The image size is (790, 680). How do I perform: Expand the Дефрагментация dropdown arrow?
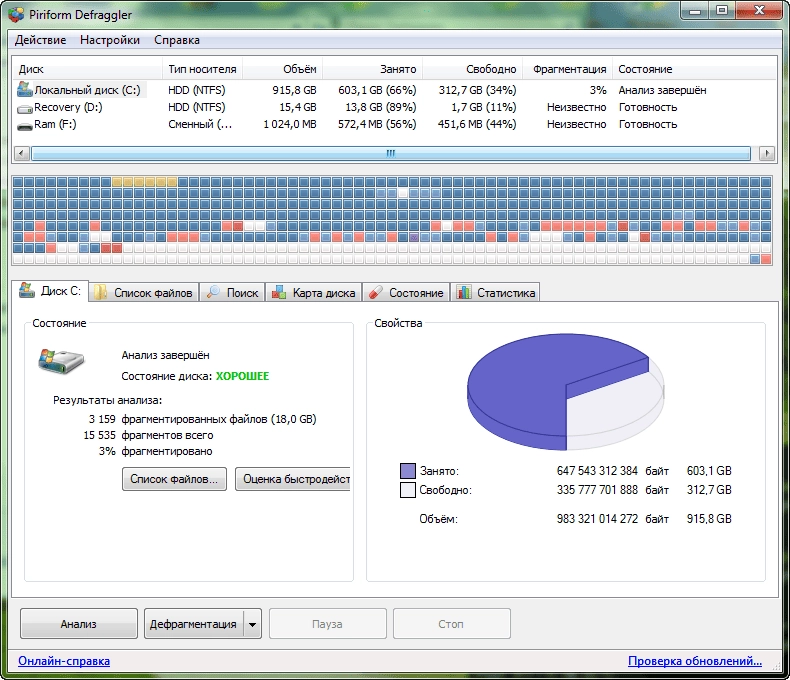pos(252,624)
